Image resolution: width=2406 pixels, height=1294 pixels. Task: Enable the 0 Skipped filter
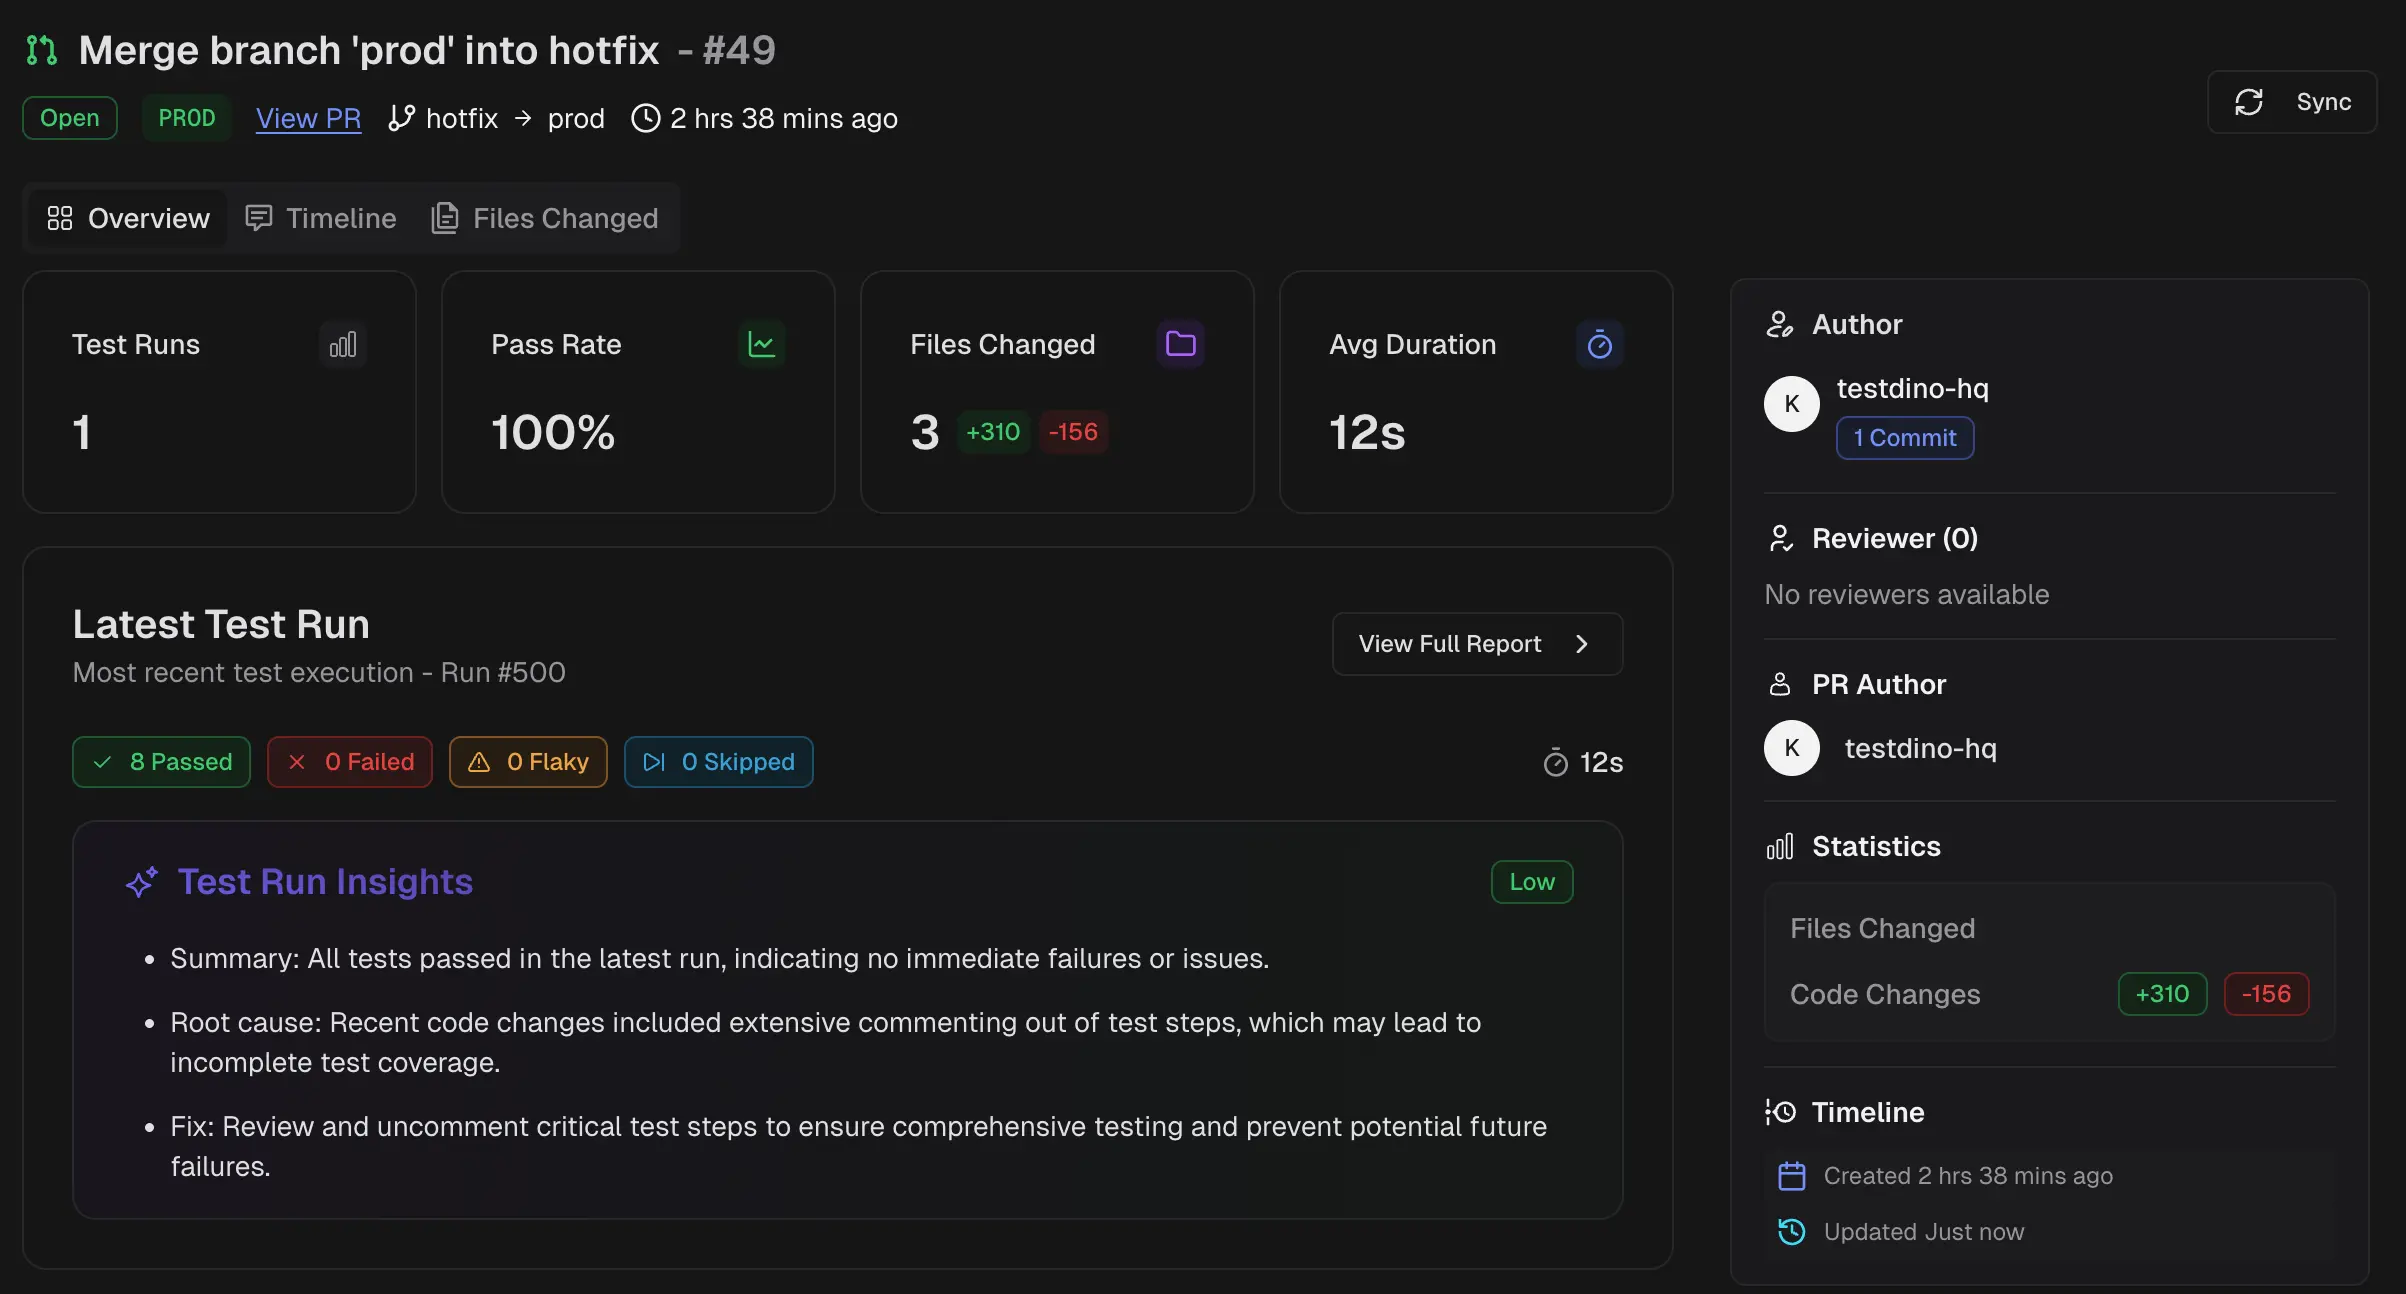[718, 761]
